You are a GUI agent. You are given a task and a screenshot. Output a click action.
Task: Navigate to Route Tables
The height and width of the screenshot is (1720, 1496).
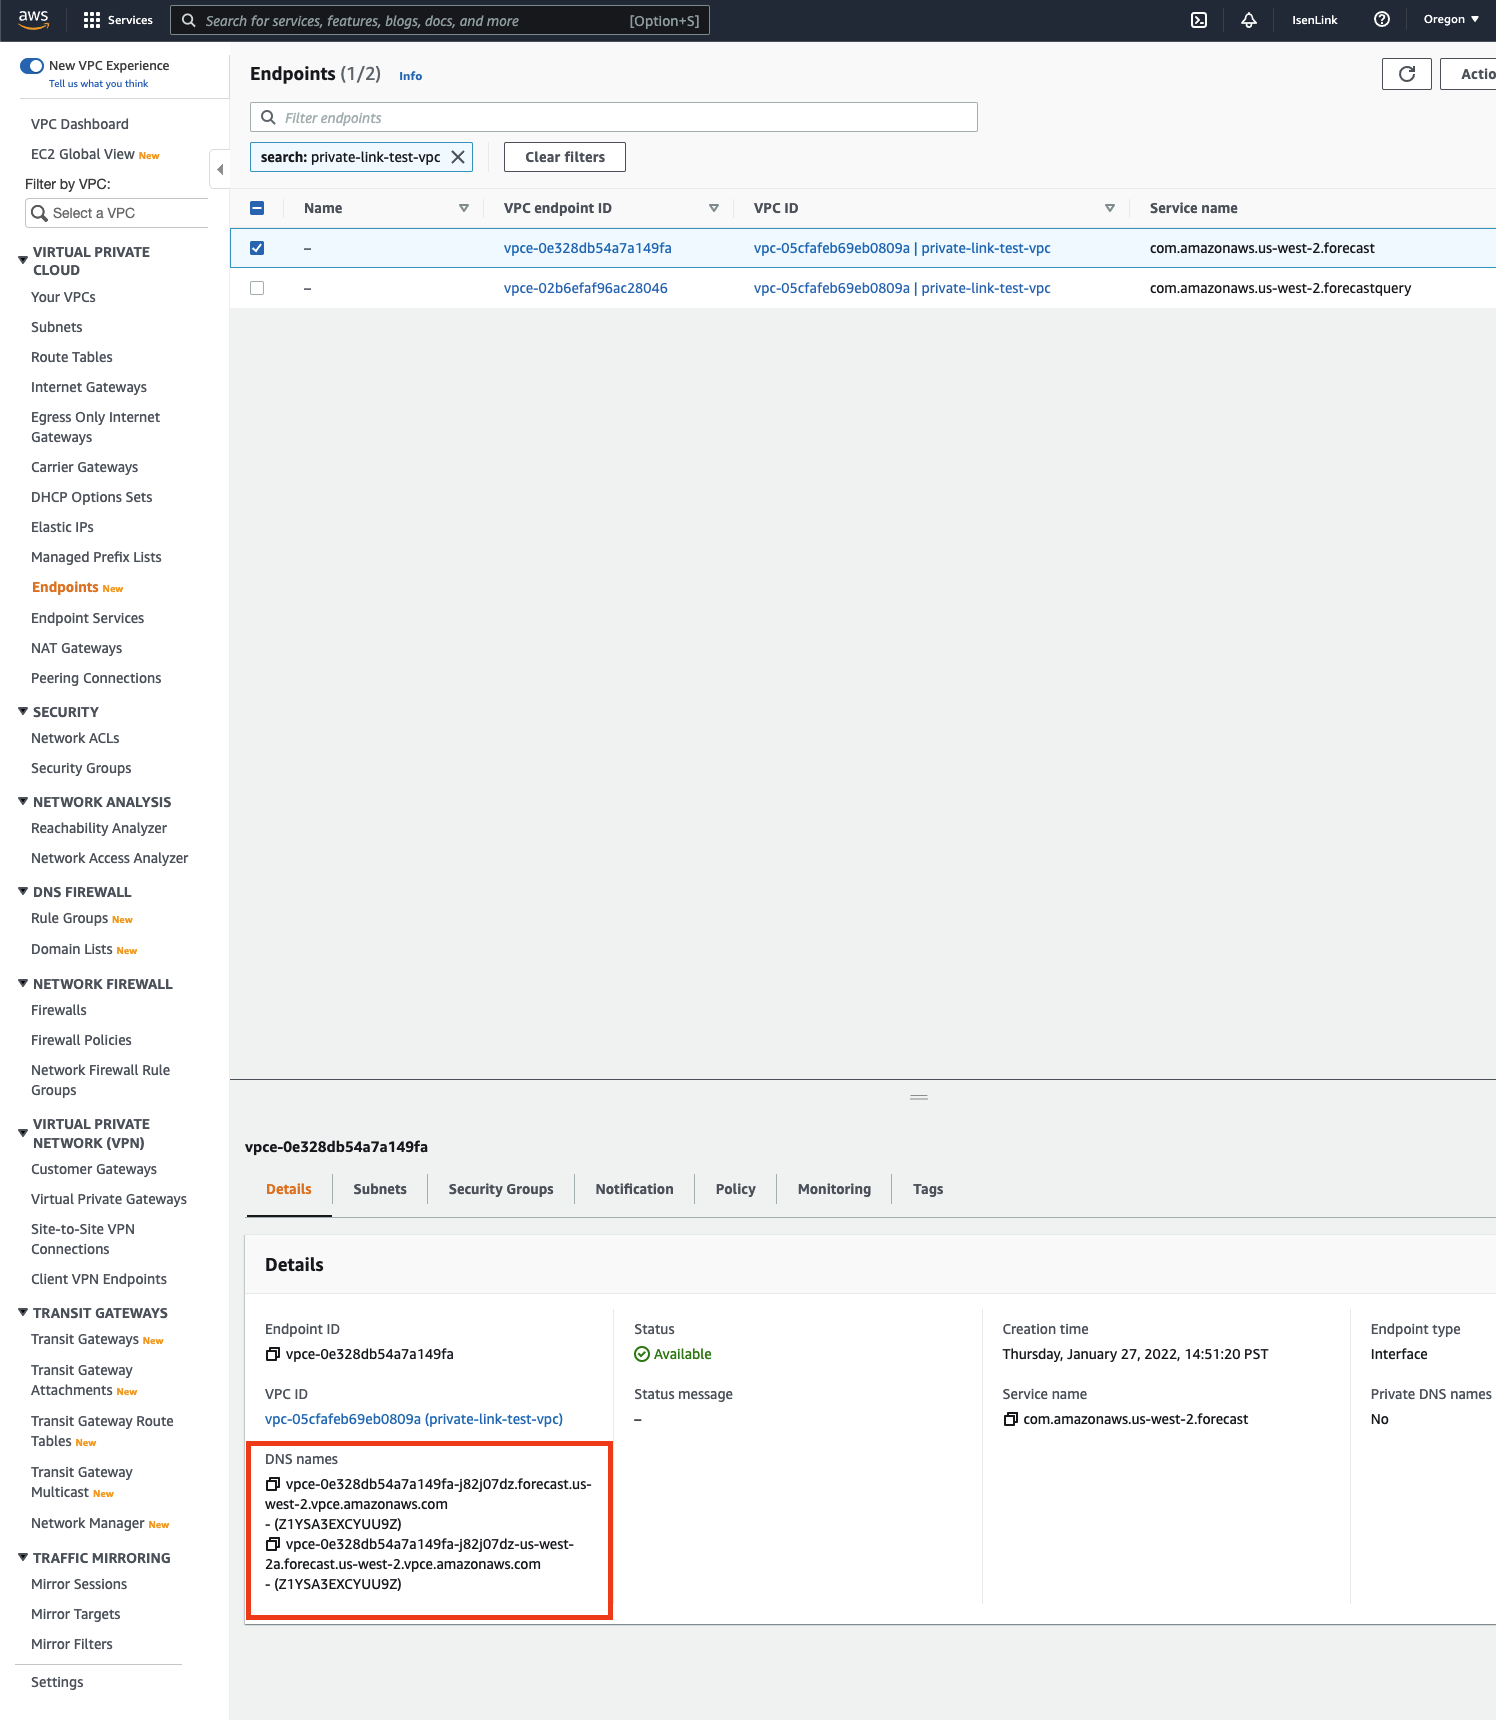point(72,357)
